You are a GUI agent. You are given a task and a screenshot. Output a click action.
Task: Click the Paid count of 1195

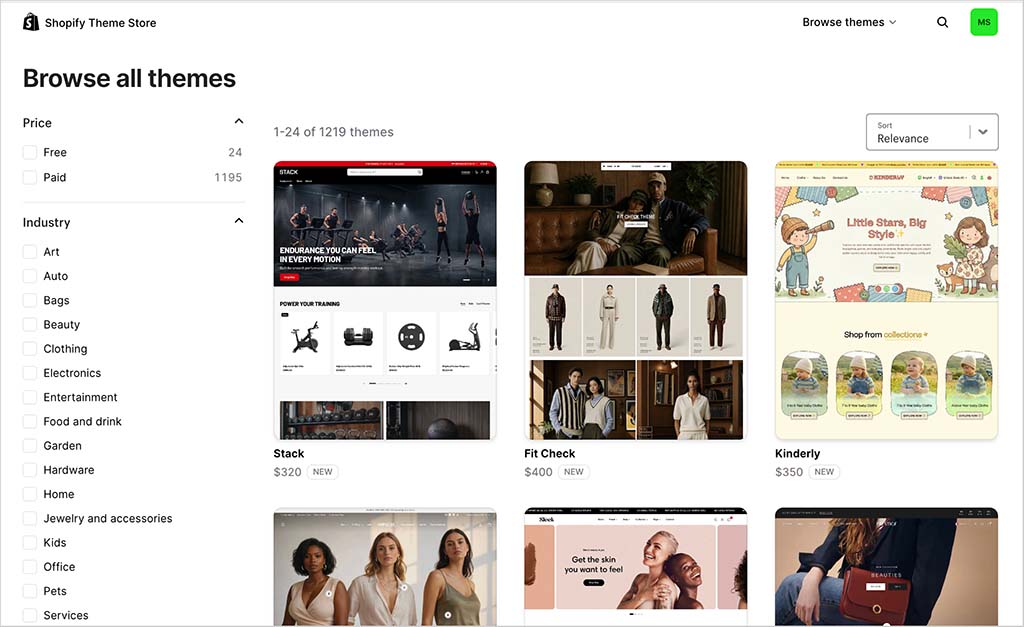(228, 177)
